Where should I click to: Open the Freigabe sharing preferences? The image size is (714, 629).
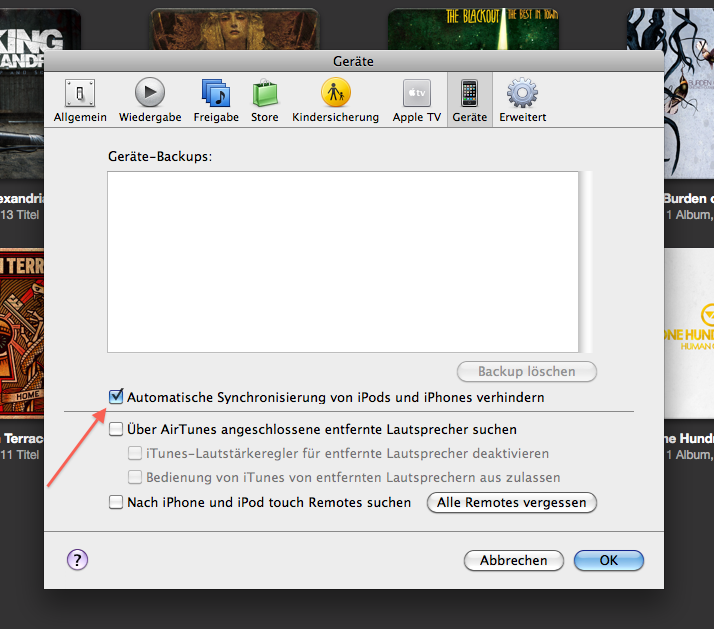(x=216, y=101)
